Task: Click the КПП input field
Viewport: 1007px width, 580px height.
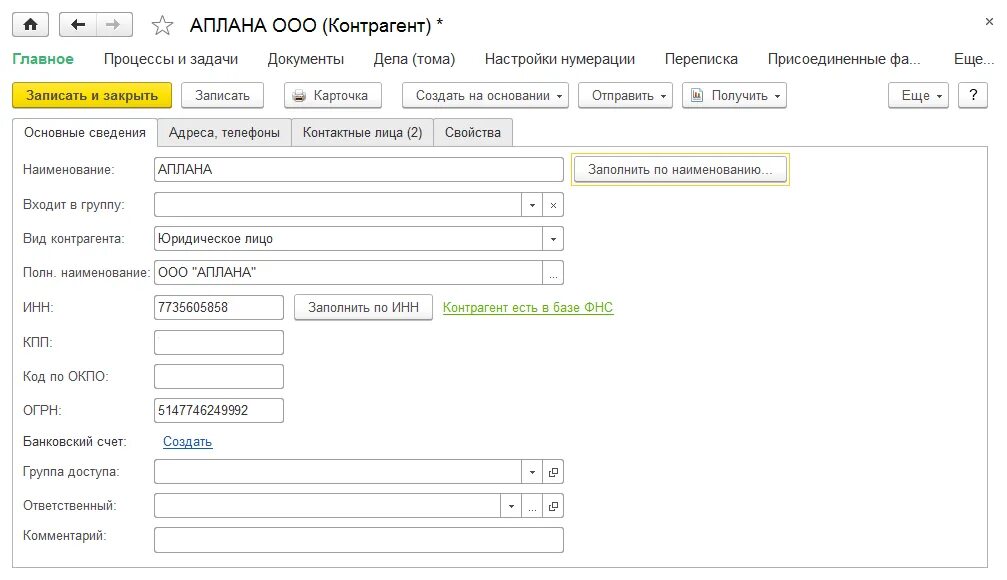Action: click(218, 342)
